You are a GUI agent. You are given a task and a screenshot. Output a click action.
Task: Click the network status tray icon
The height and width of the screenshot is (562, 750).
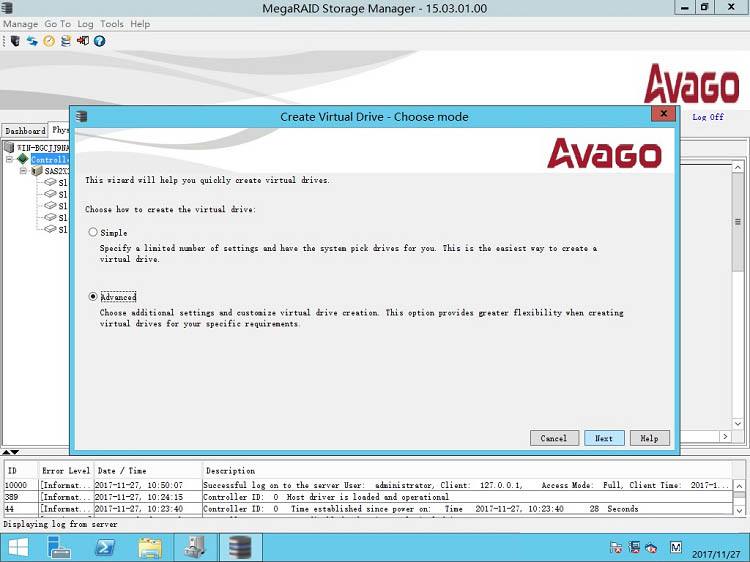(634, 548)
